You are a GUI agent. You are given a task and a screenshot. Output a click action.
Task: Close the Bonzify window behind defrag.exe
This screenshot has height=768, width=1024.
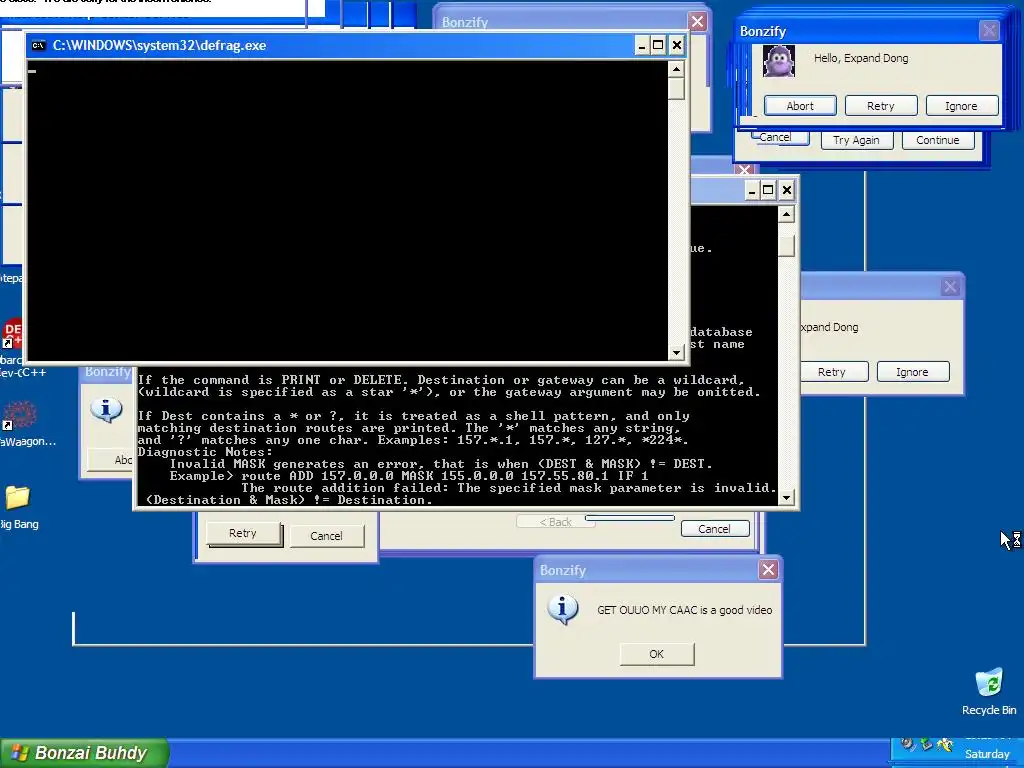tap(697, 22)
